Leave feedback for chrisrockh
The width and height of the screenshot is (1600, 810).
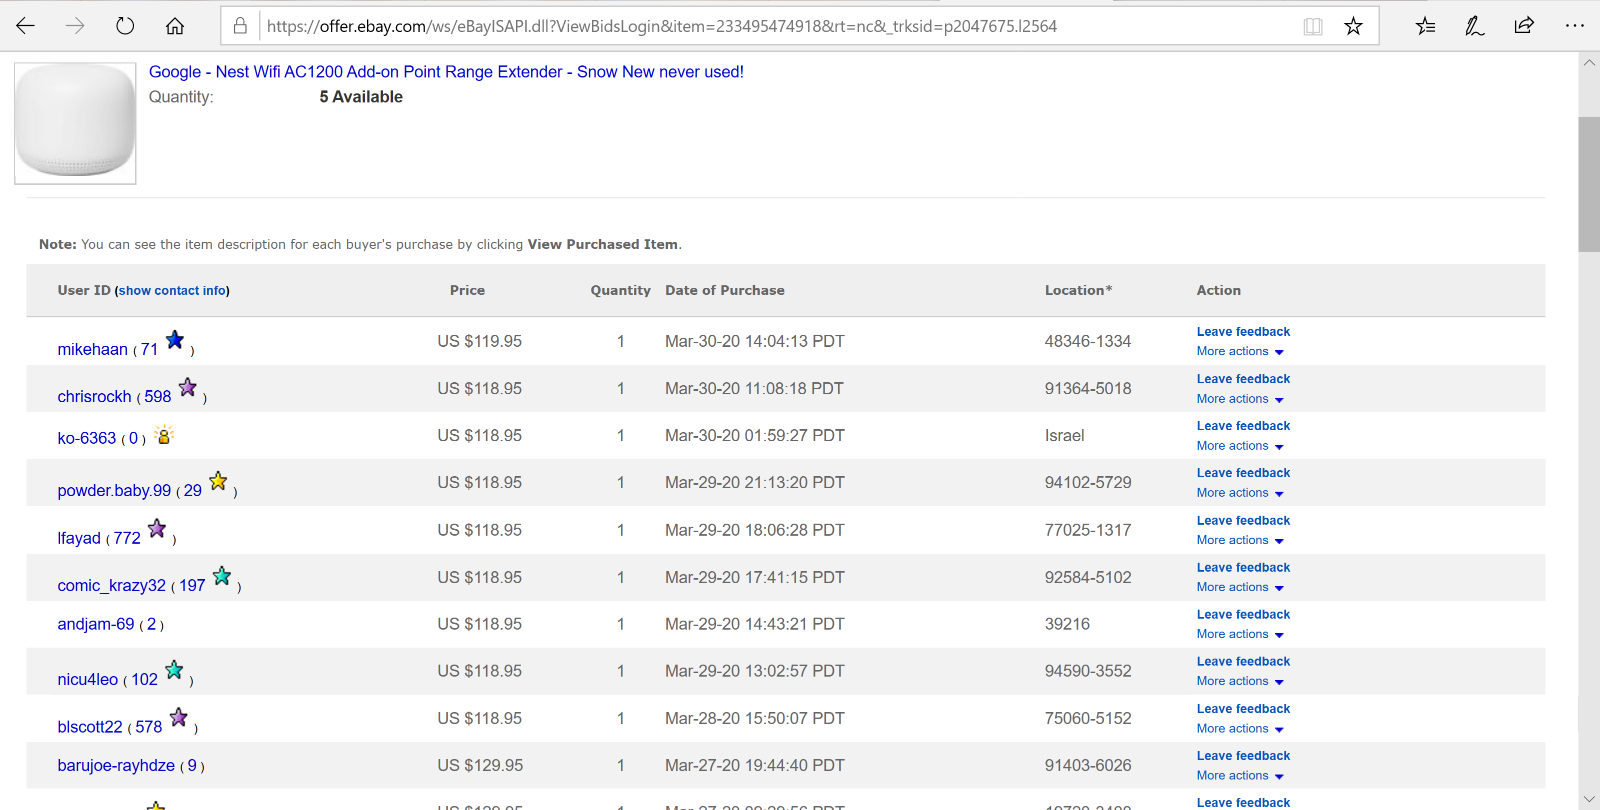(1243, 379)
